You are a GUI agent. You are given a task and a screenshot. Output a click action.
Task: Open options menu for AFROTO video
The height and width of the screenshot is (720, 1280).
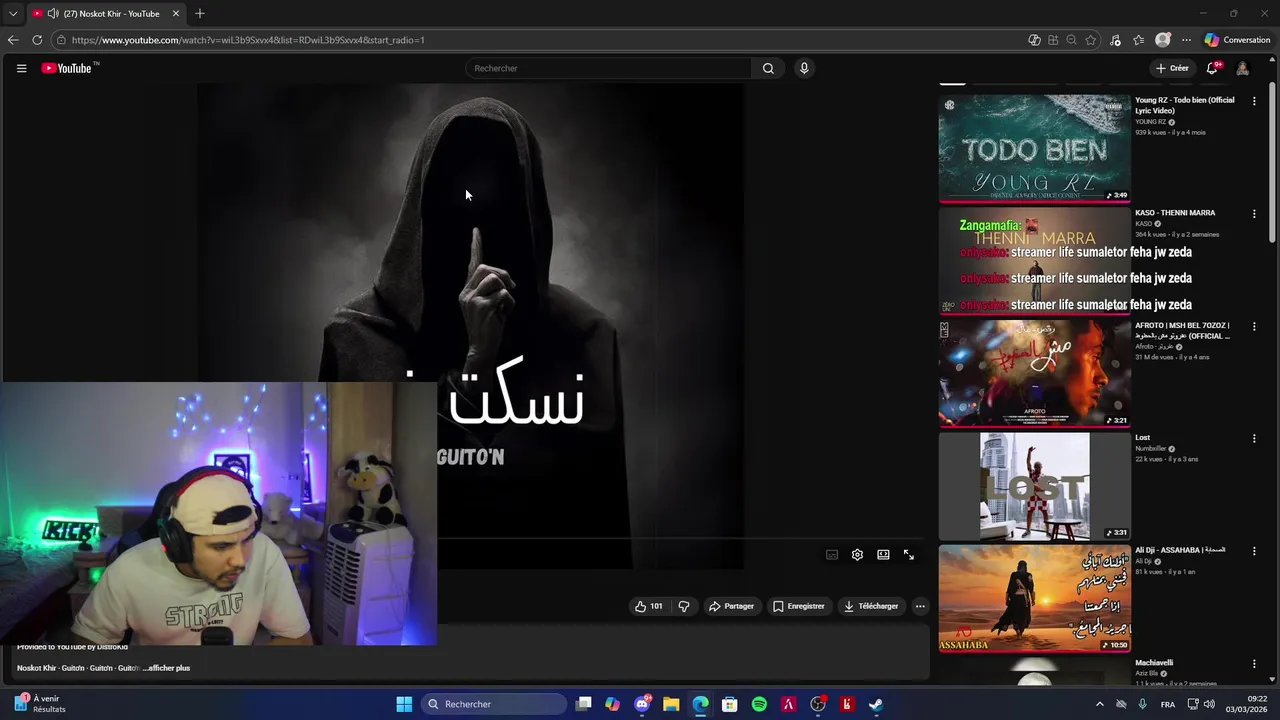point(1254,327)
